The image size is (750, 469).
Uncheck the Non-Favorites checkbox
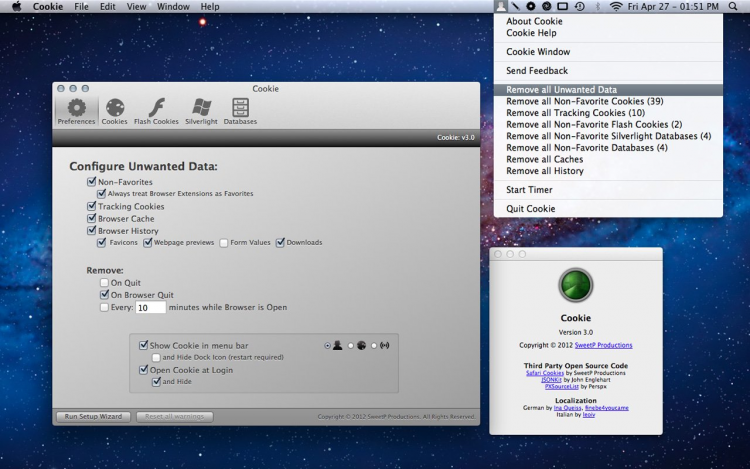click(91, 182)
